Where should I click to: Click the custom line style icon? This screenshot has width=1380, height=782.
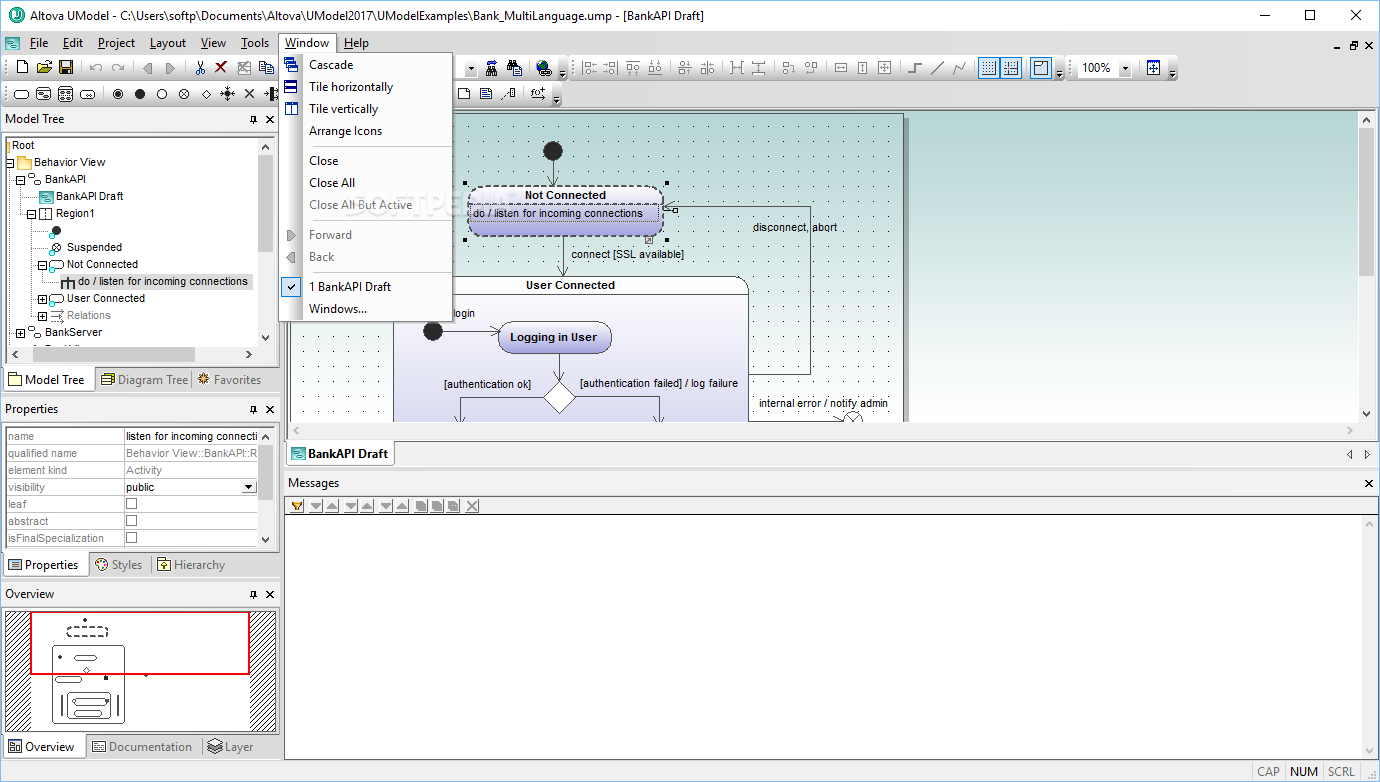pyautogui.click(x=959, y=68)
